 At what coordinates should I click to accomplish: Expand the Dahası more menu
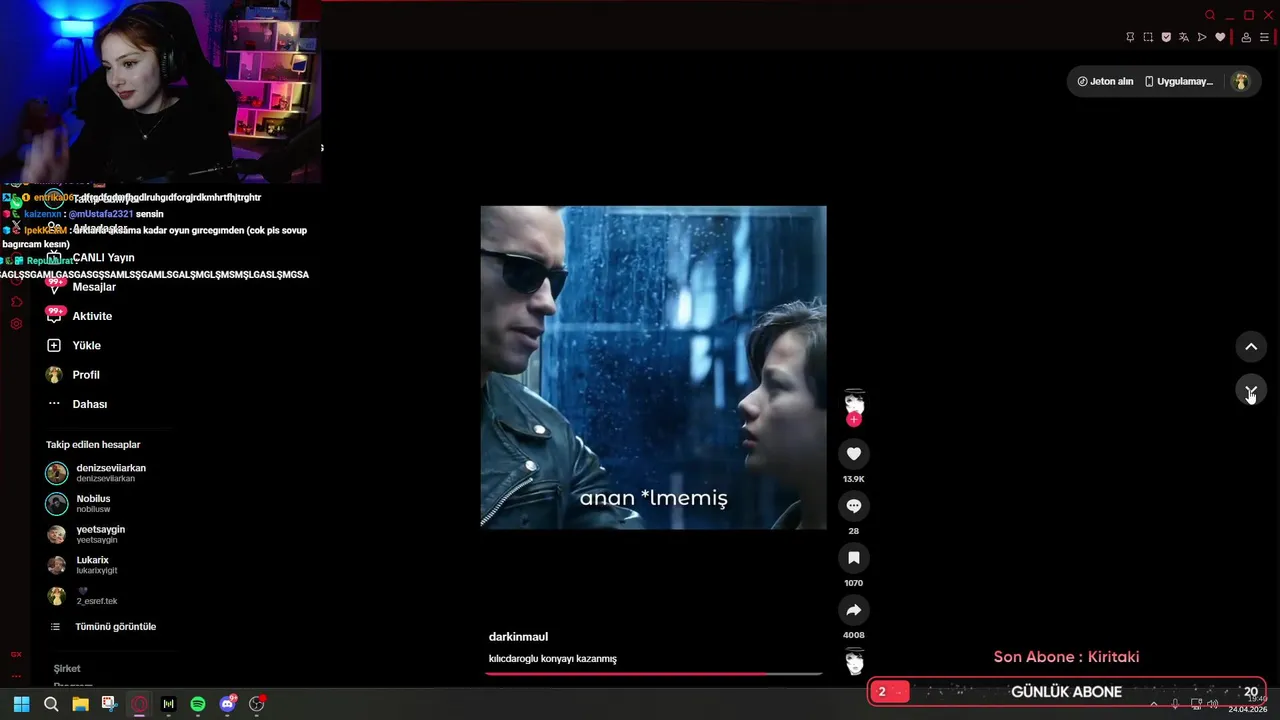tap(78, 404)
